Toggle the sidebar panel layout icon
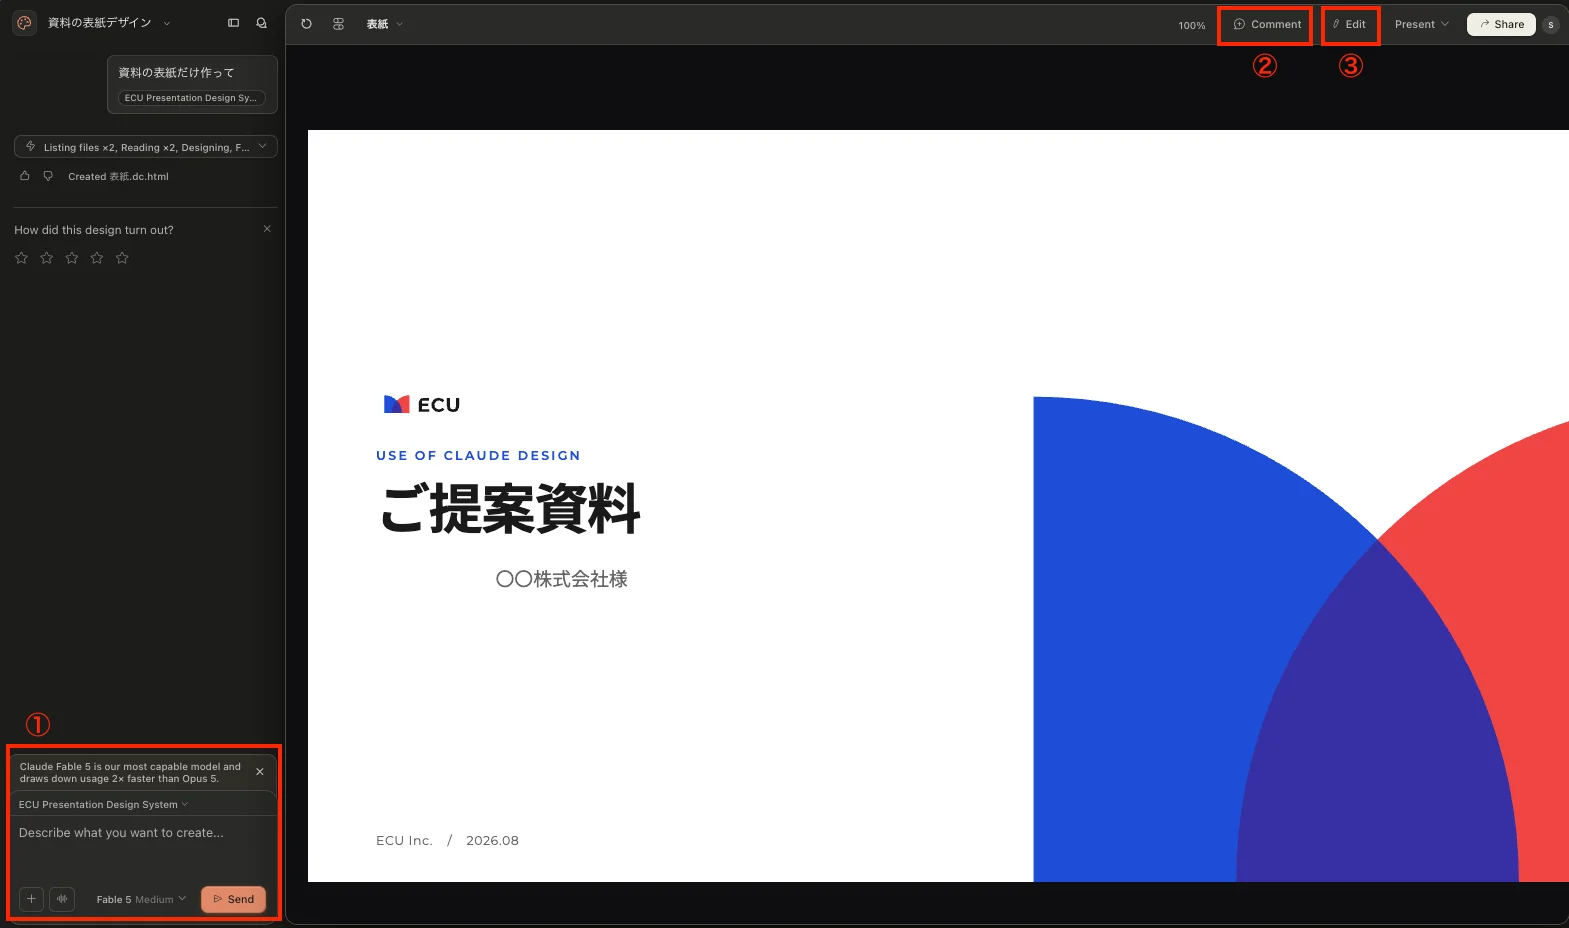Screen dimensions: 1569x928 (233, 23)
